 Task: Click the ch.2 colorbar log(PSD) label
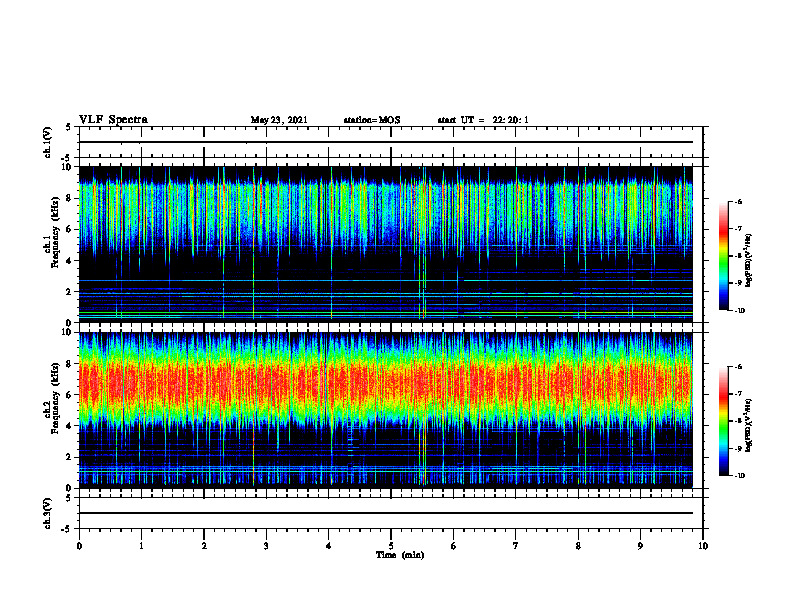click(x=748, y=425)
